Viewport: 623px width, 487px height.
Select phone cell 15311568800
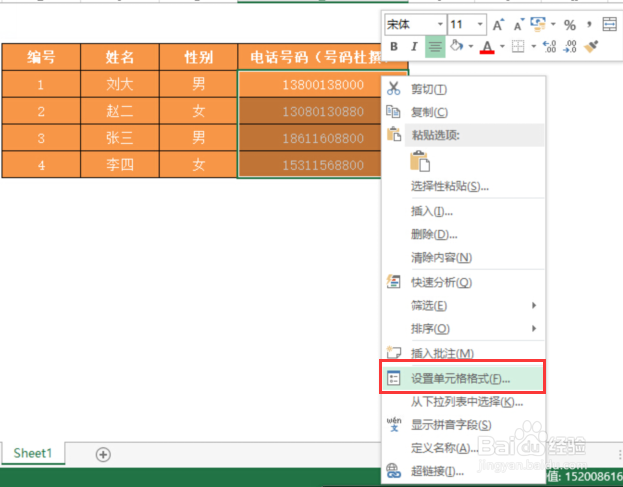pos(310,164)
